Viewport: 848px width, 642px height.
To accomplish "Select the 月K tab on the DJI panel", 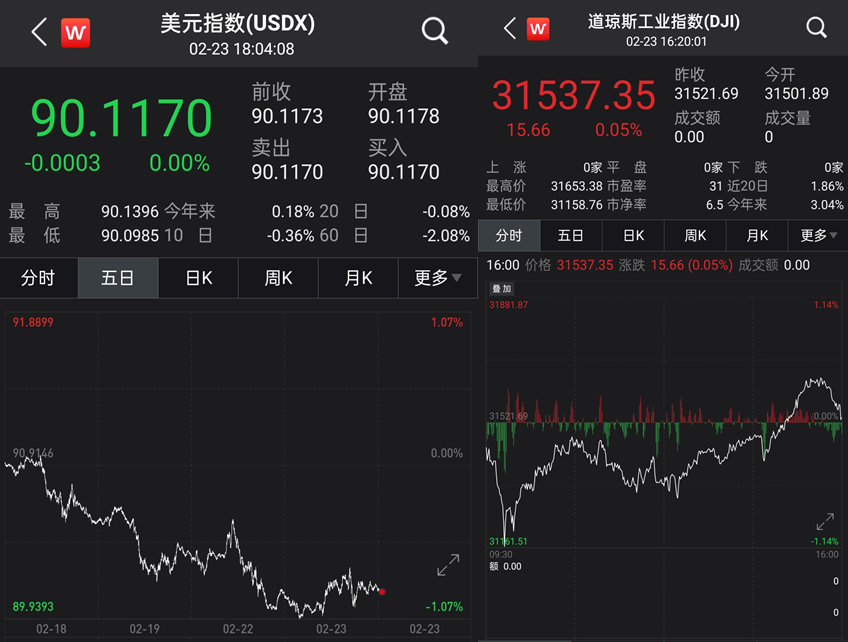I will [756, 235].
